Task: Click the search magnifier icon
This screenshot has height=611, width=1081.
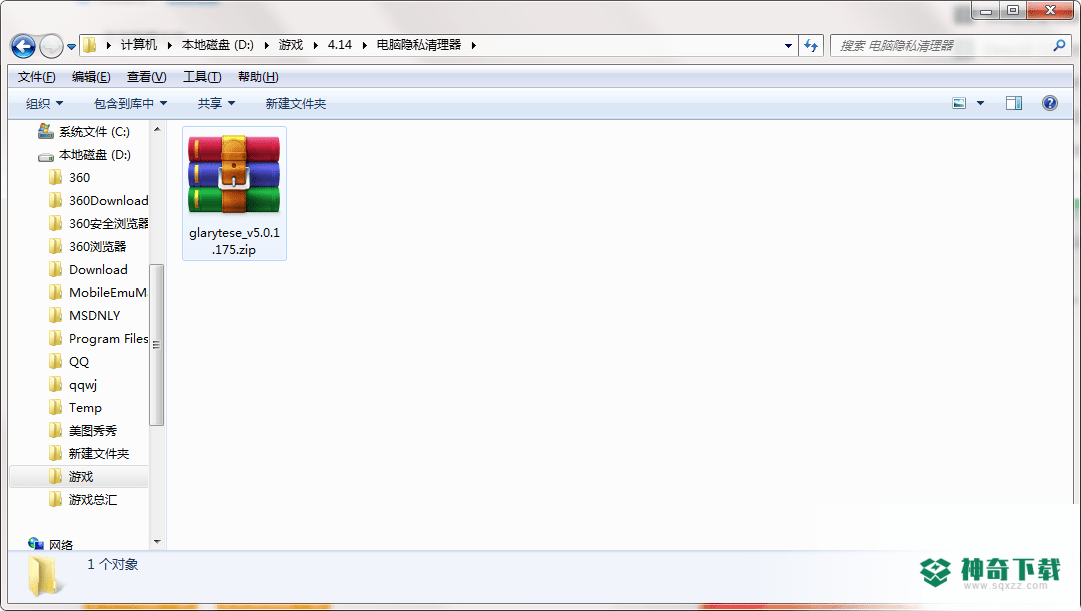Action: [1059, 46]
